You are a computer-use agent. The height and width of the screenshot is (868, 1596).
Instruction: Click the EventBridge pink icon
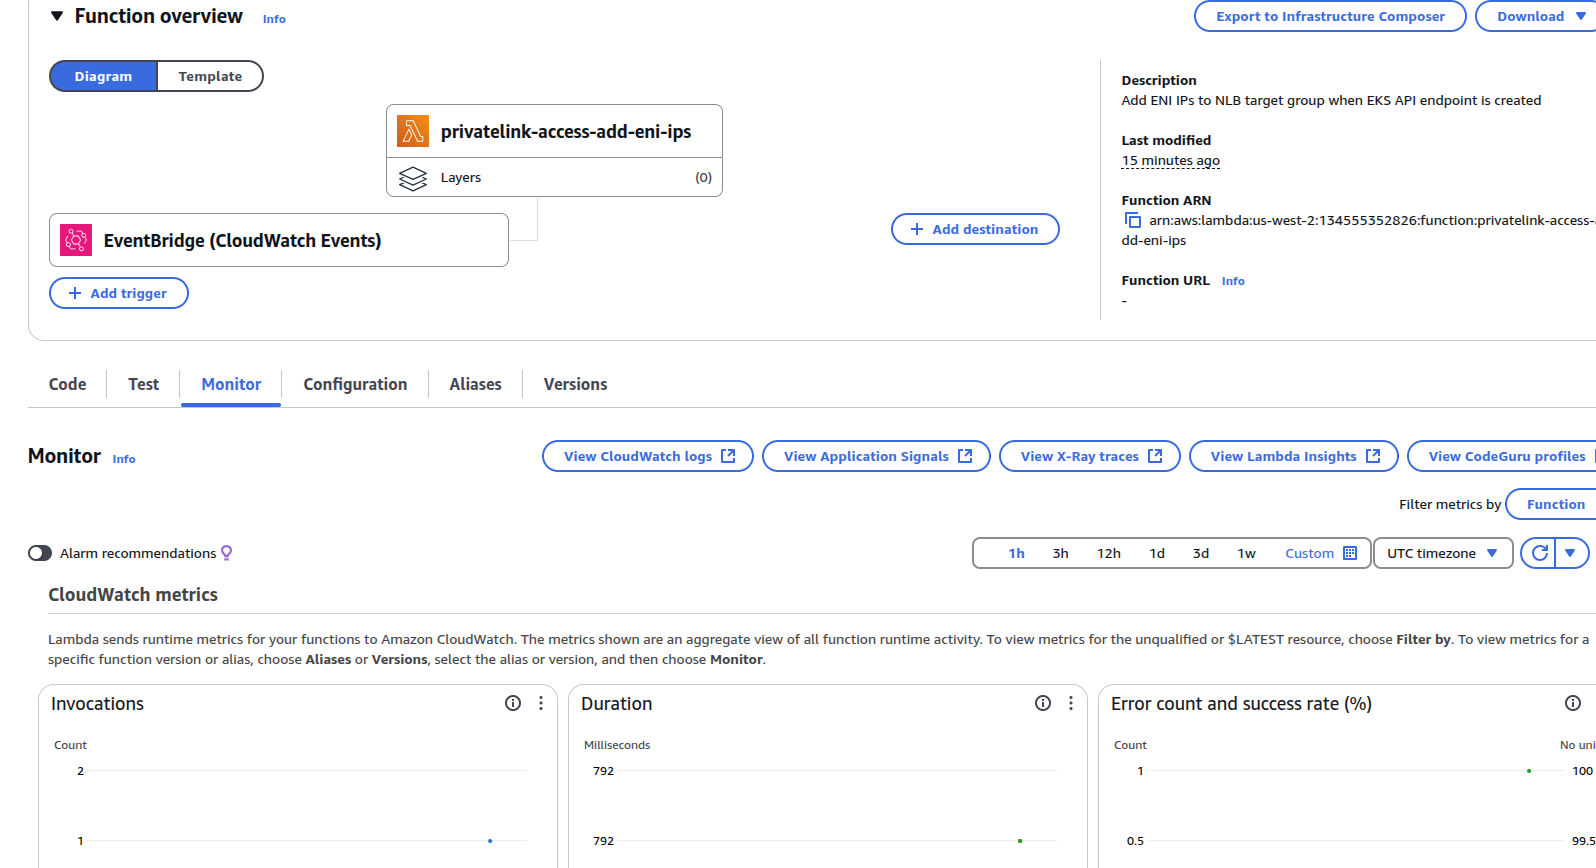[76, 240]
